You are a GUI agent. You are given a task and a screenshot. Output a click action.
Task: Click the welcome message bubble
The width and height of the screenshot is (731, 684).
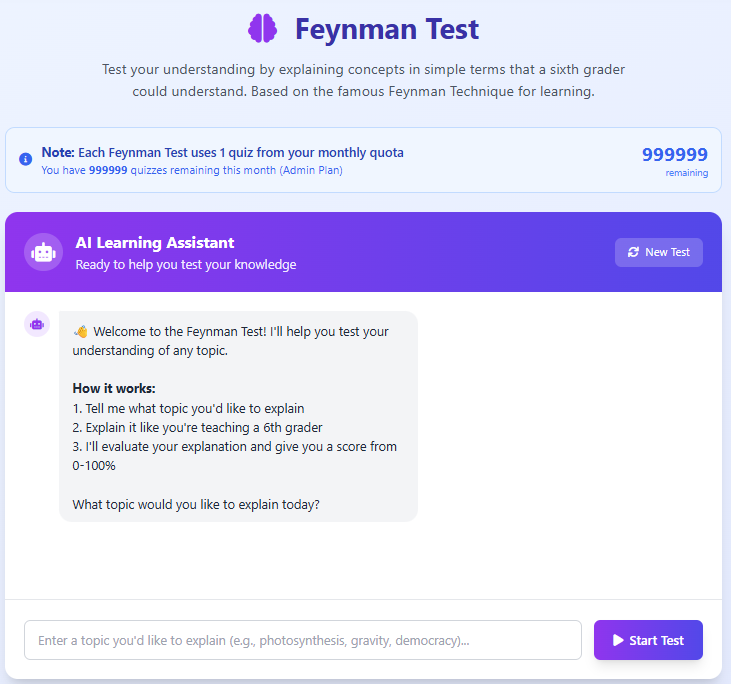238,416
